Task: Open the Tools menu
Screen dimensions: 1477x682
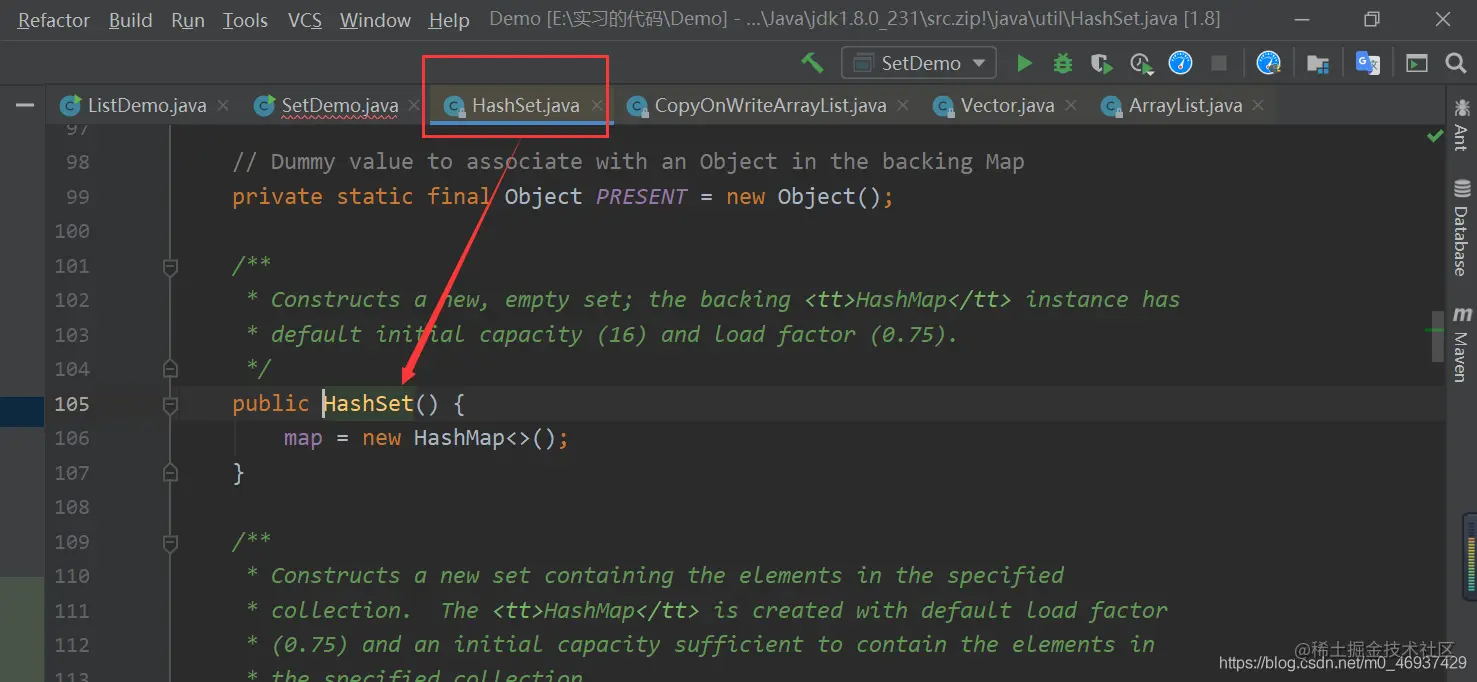Action: pos(245,20)
